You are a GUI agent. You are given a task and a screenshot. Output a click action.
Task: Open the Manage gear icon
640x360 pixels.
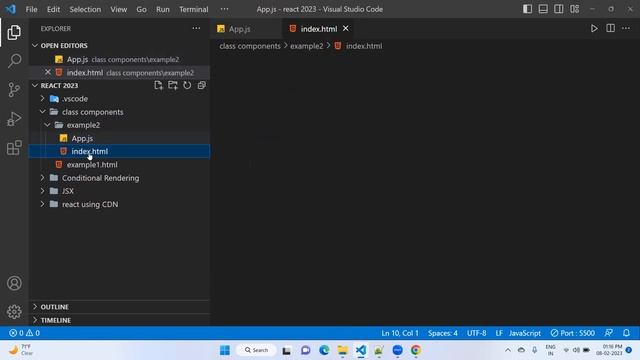pos(14,312)
